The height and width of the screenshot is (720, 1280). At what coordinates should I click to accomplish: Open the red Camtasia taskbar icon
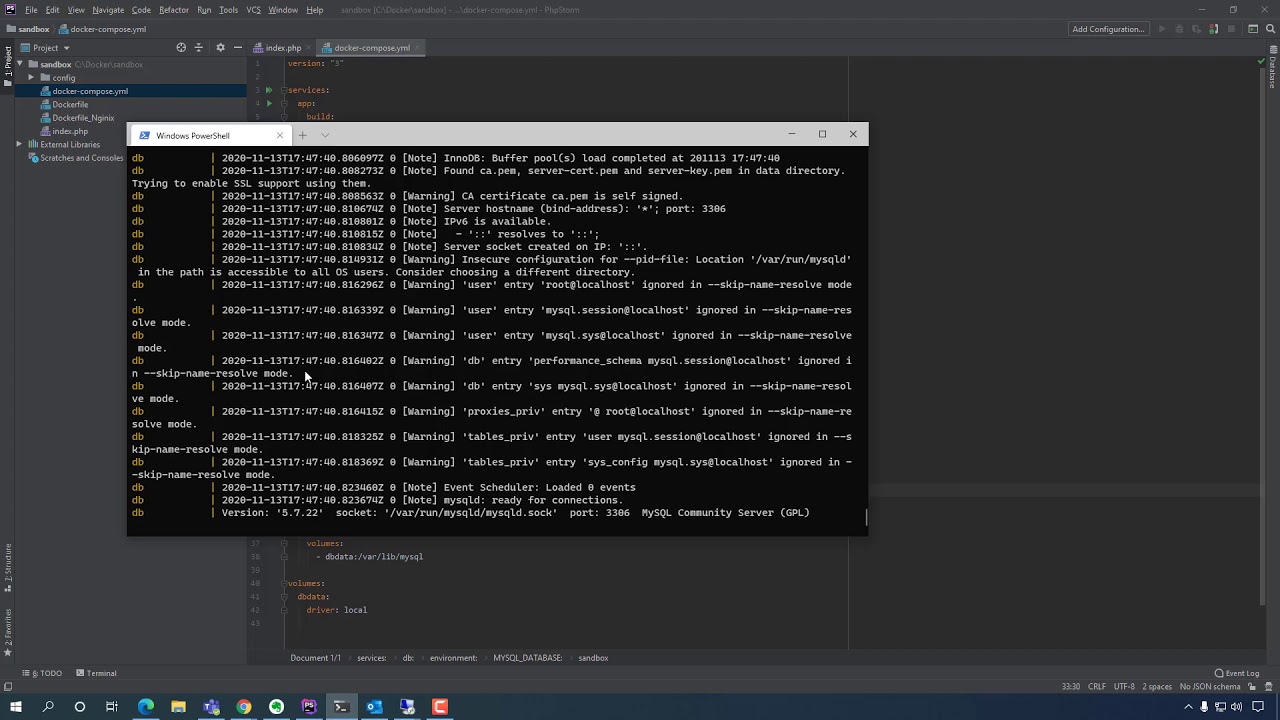coord(439,707)
